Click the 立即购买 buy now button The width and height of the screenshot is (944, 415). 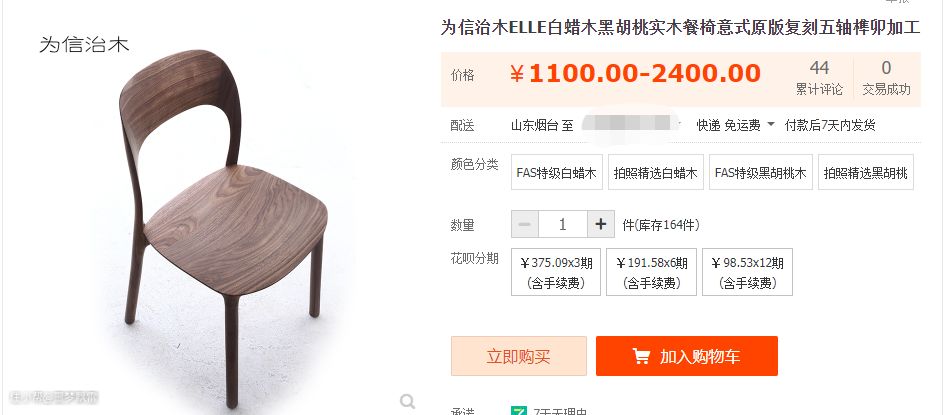518,356
